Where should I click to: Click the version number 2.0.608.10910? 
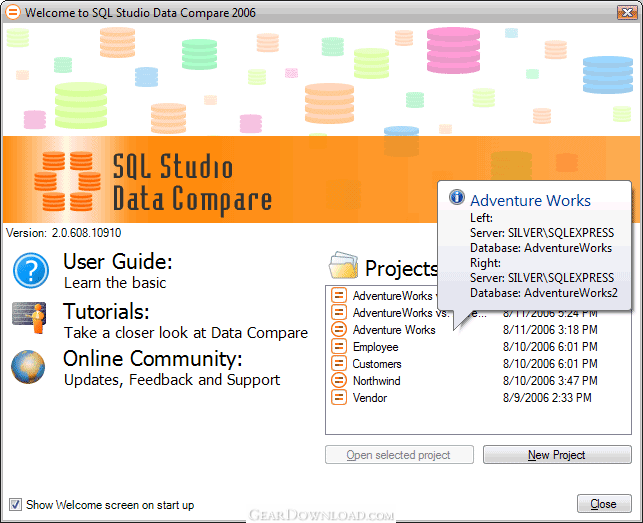pyautogui.click(x=87, y=233)
